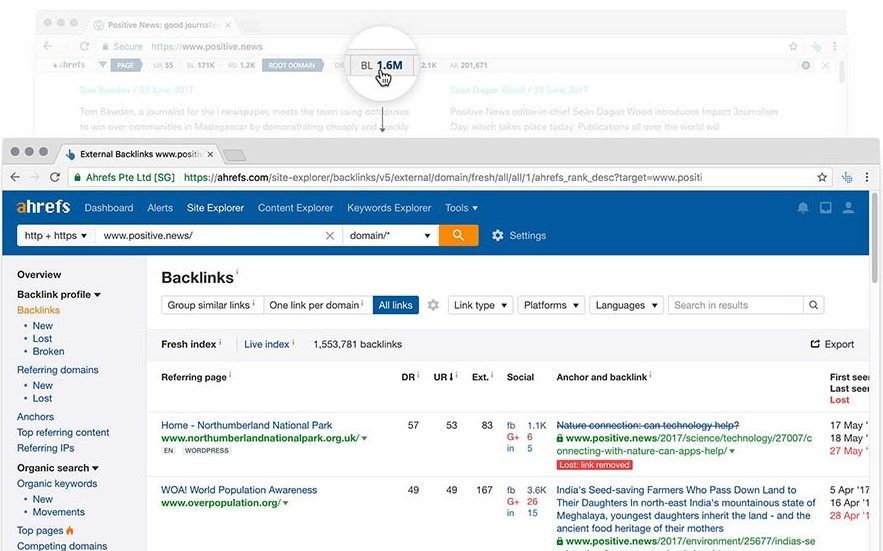Click the front window's vertical scrollbar
This screenshot has width=883, height=551.
(x=874, y=237)
